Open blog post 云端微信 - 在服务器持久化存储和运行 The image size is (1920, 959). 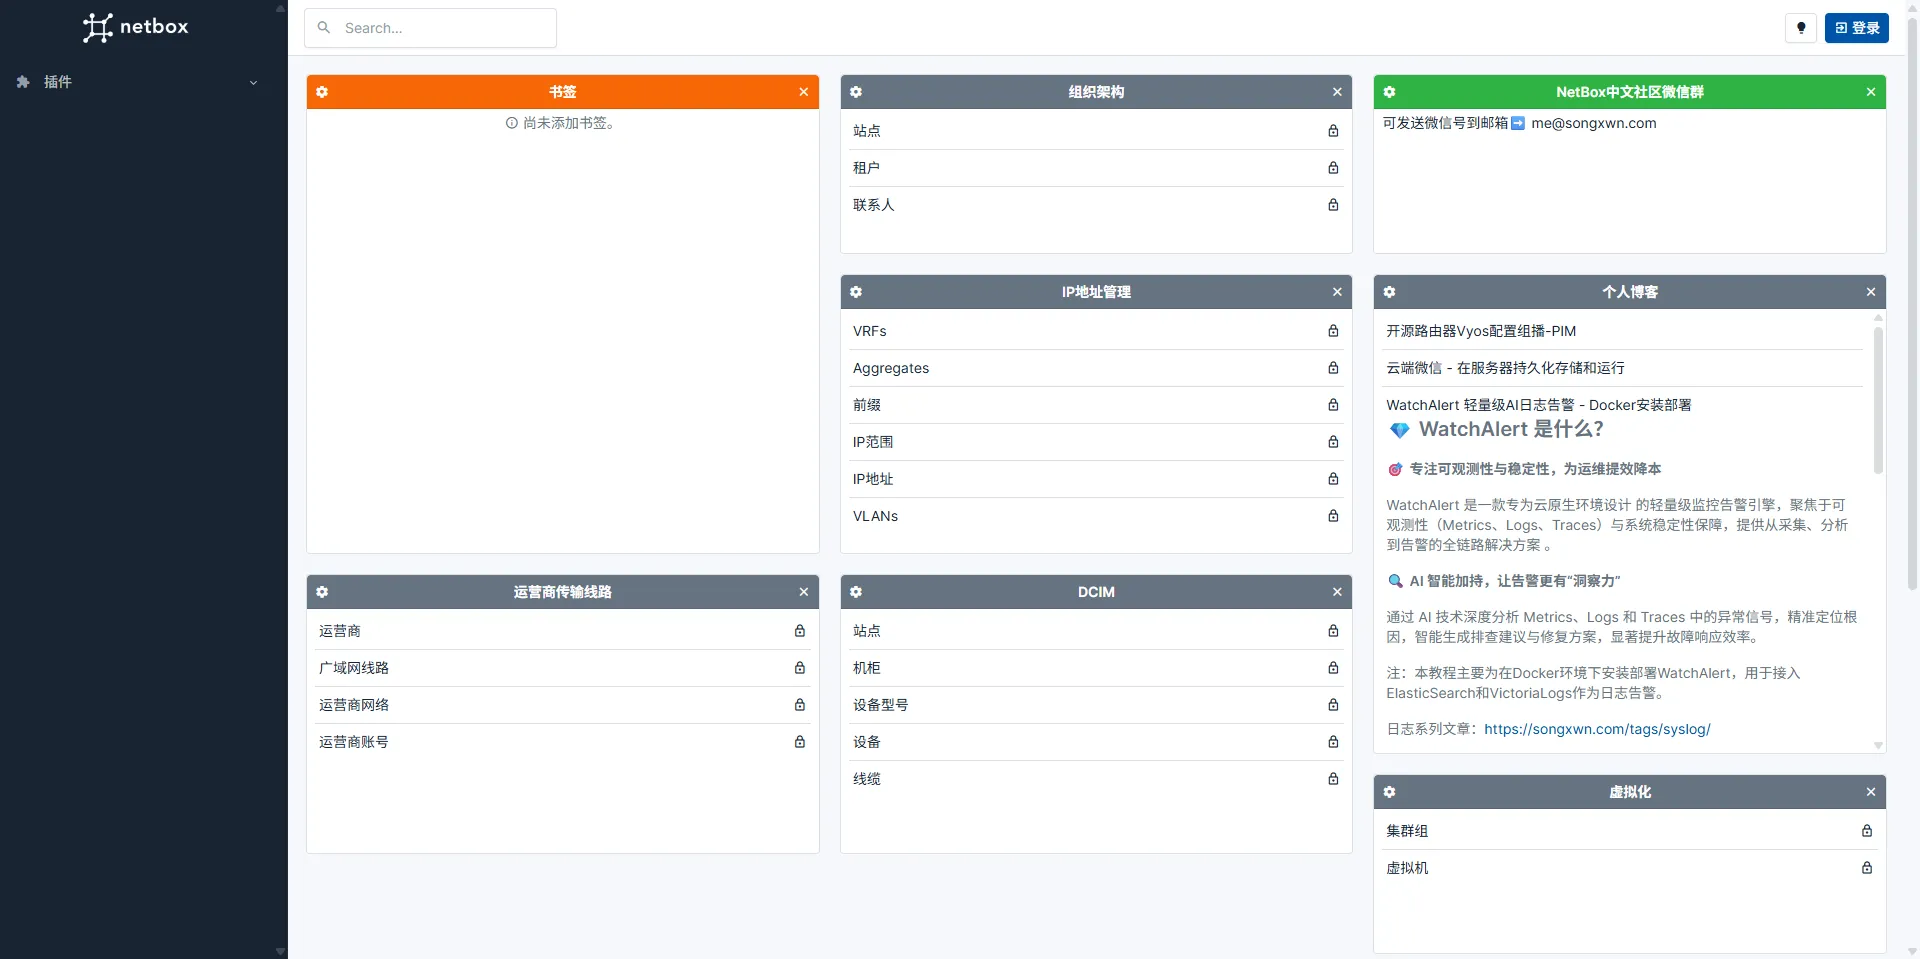[x=1505, y=368]
